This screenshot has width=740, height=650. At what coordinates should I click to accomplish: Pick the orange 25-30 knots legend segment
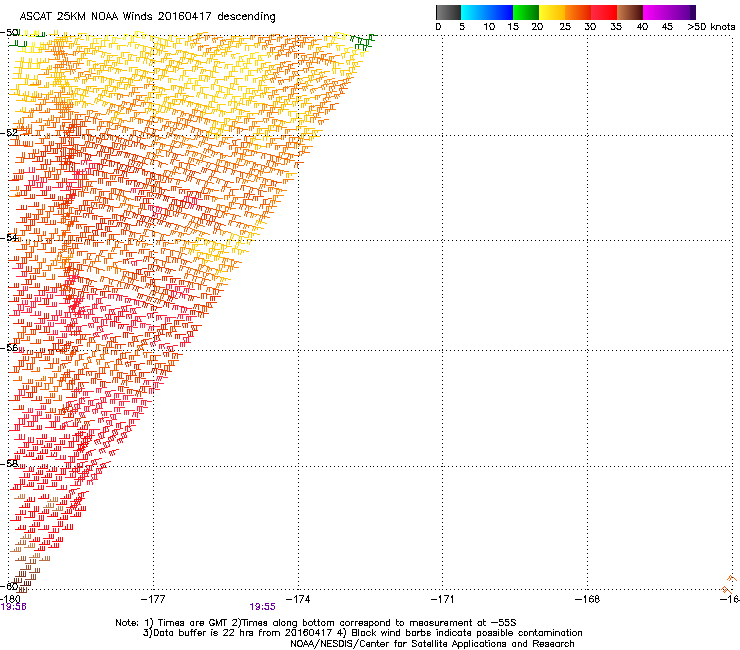point(578,12)
